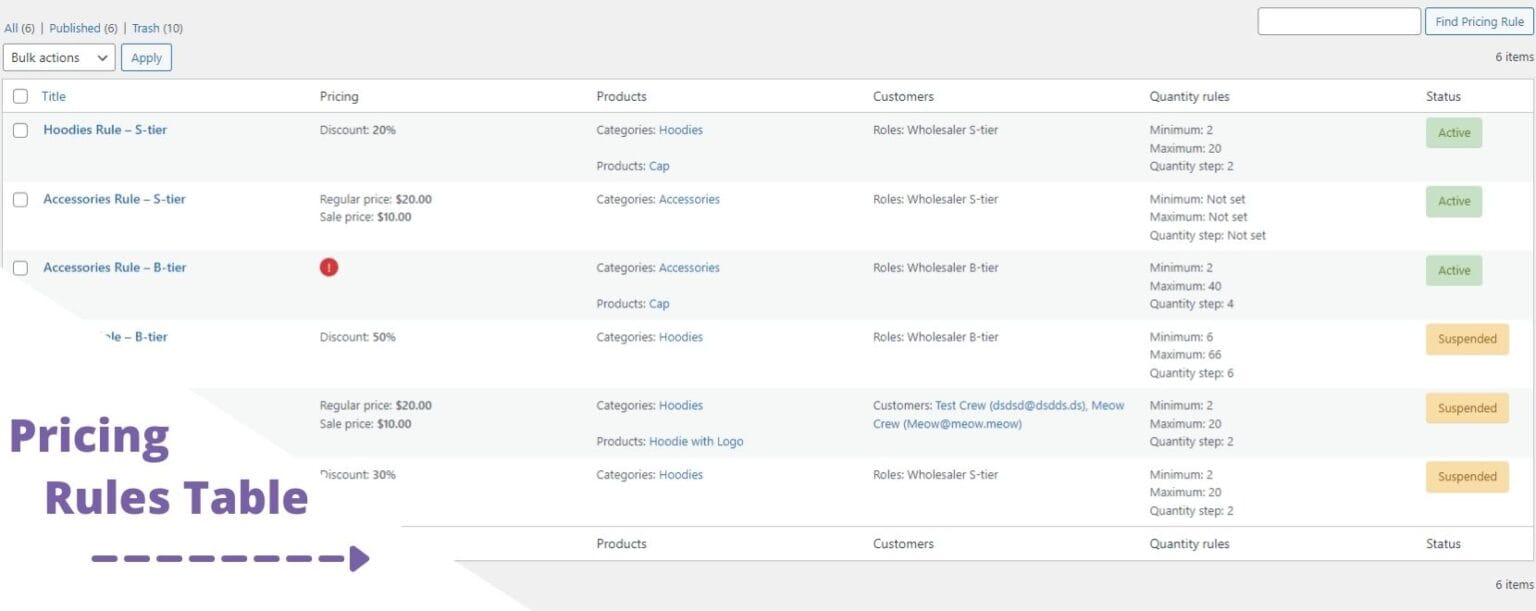Click the red pricing error icon

[x=329, y=267]
